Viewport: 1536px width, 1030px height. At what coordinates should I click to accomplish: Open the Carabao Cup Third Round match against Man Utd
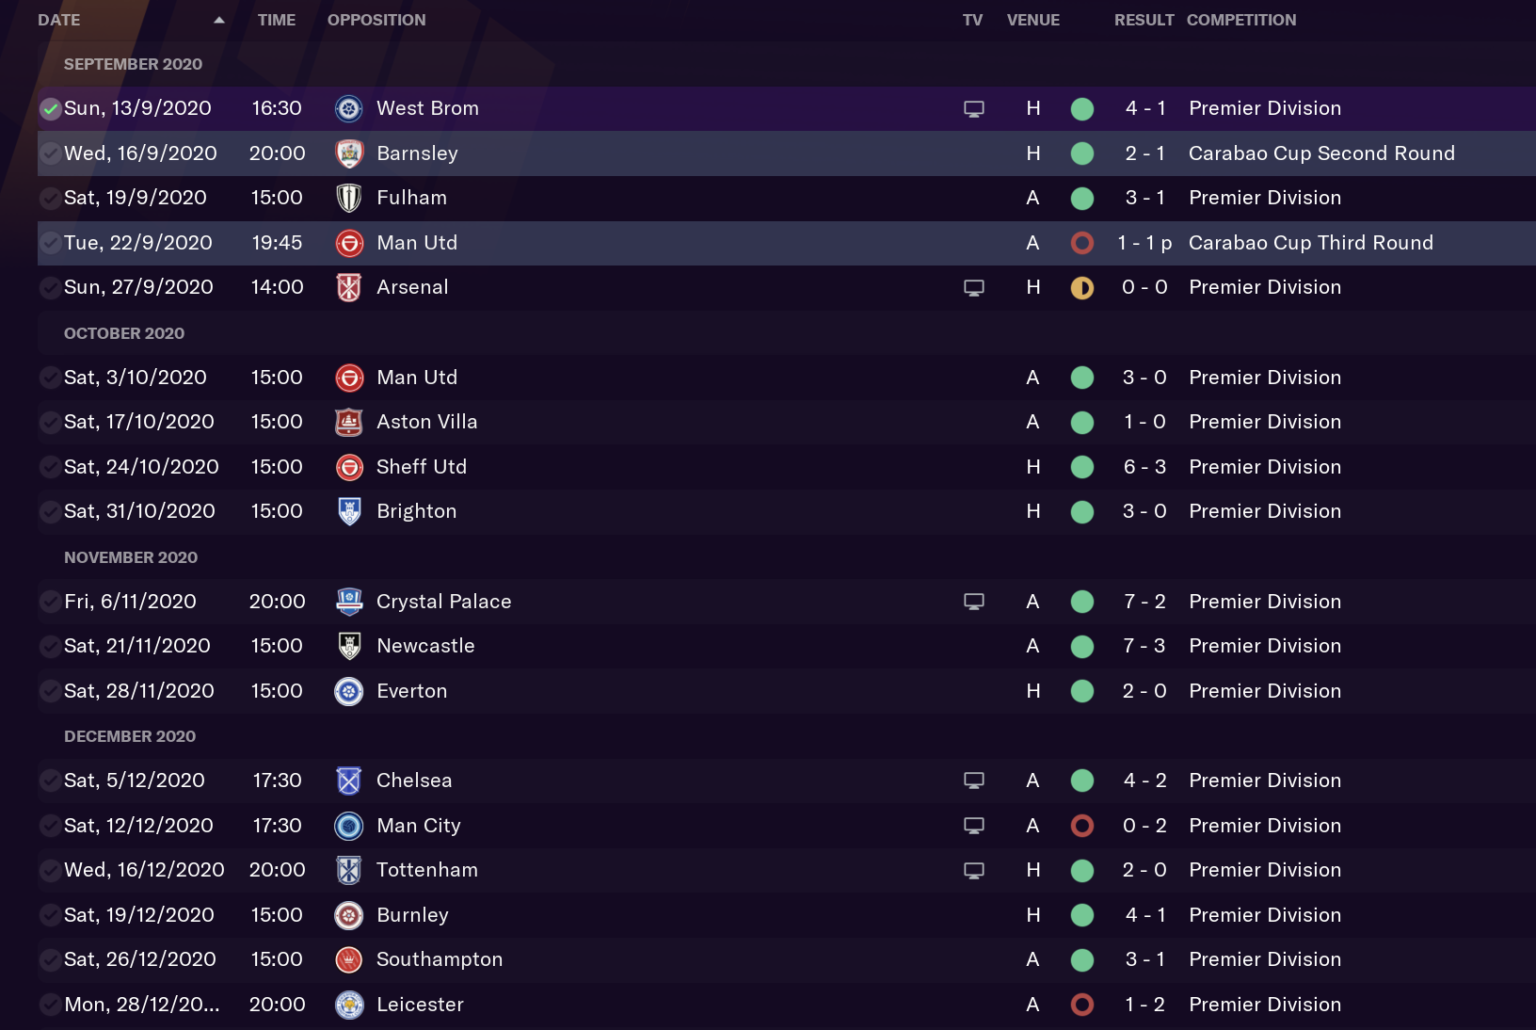700,242
